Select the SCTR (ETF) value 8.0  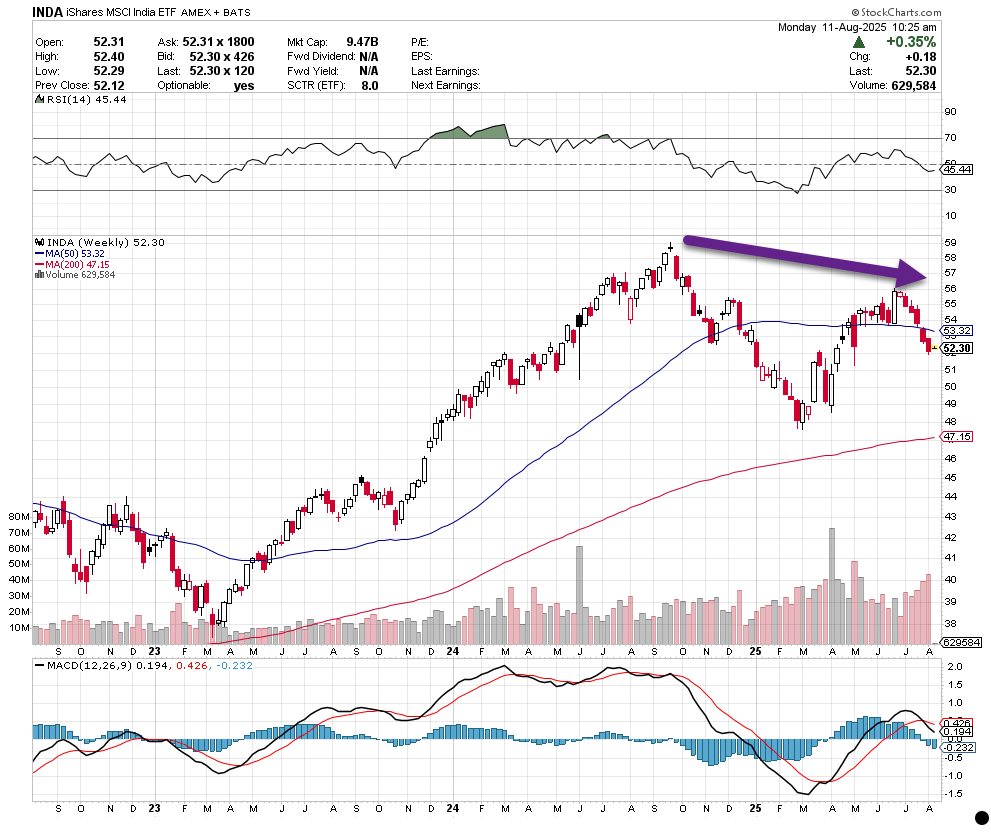370,85
